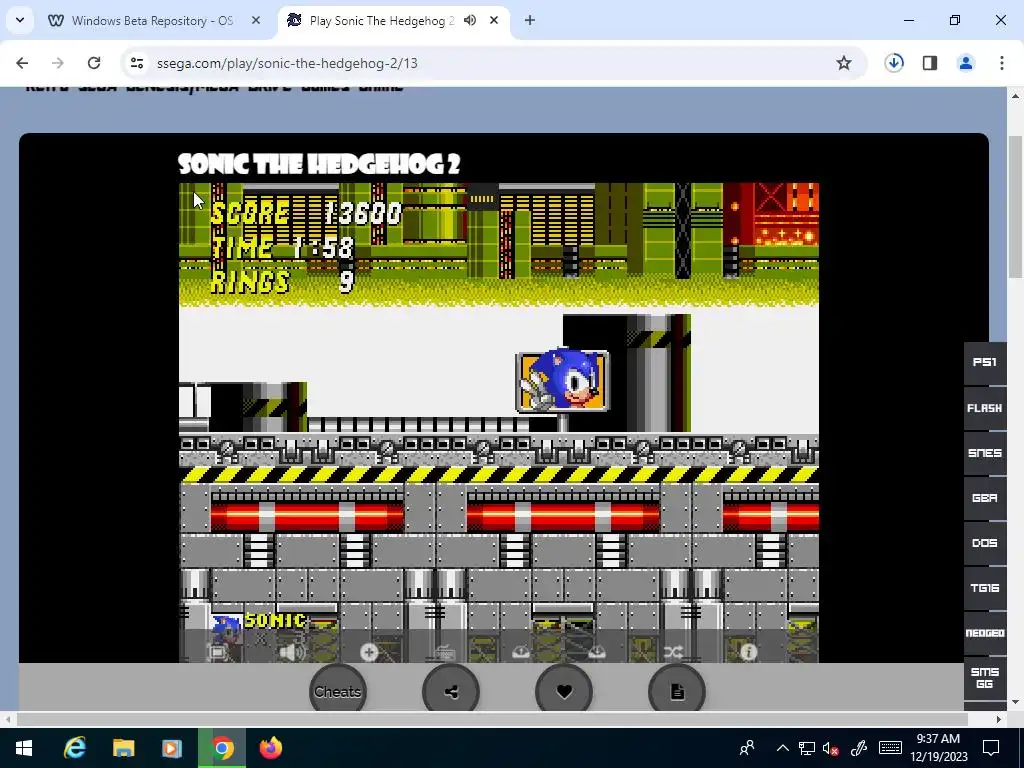Click the gamepad plus icon in emulator toolbar
Viewport: 1024px width, 768px height.
(x=369, y=652)
